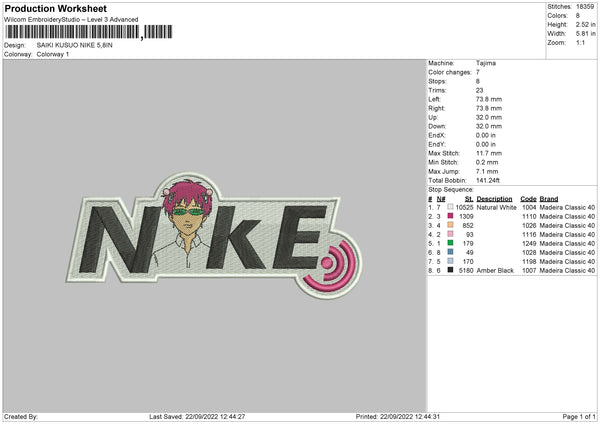This screenshot has height=424, width=600.
Task: Click the Created By label
Action: click(x=21, y=417)
